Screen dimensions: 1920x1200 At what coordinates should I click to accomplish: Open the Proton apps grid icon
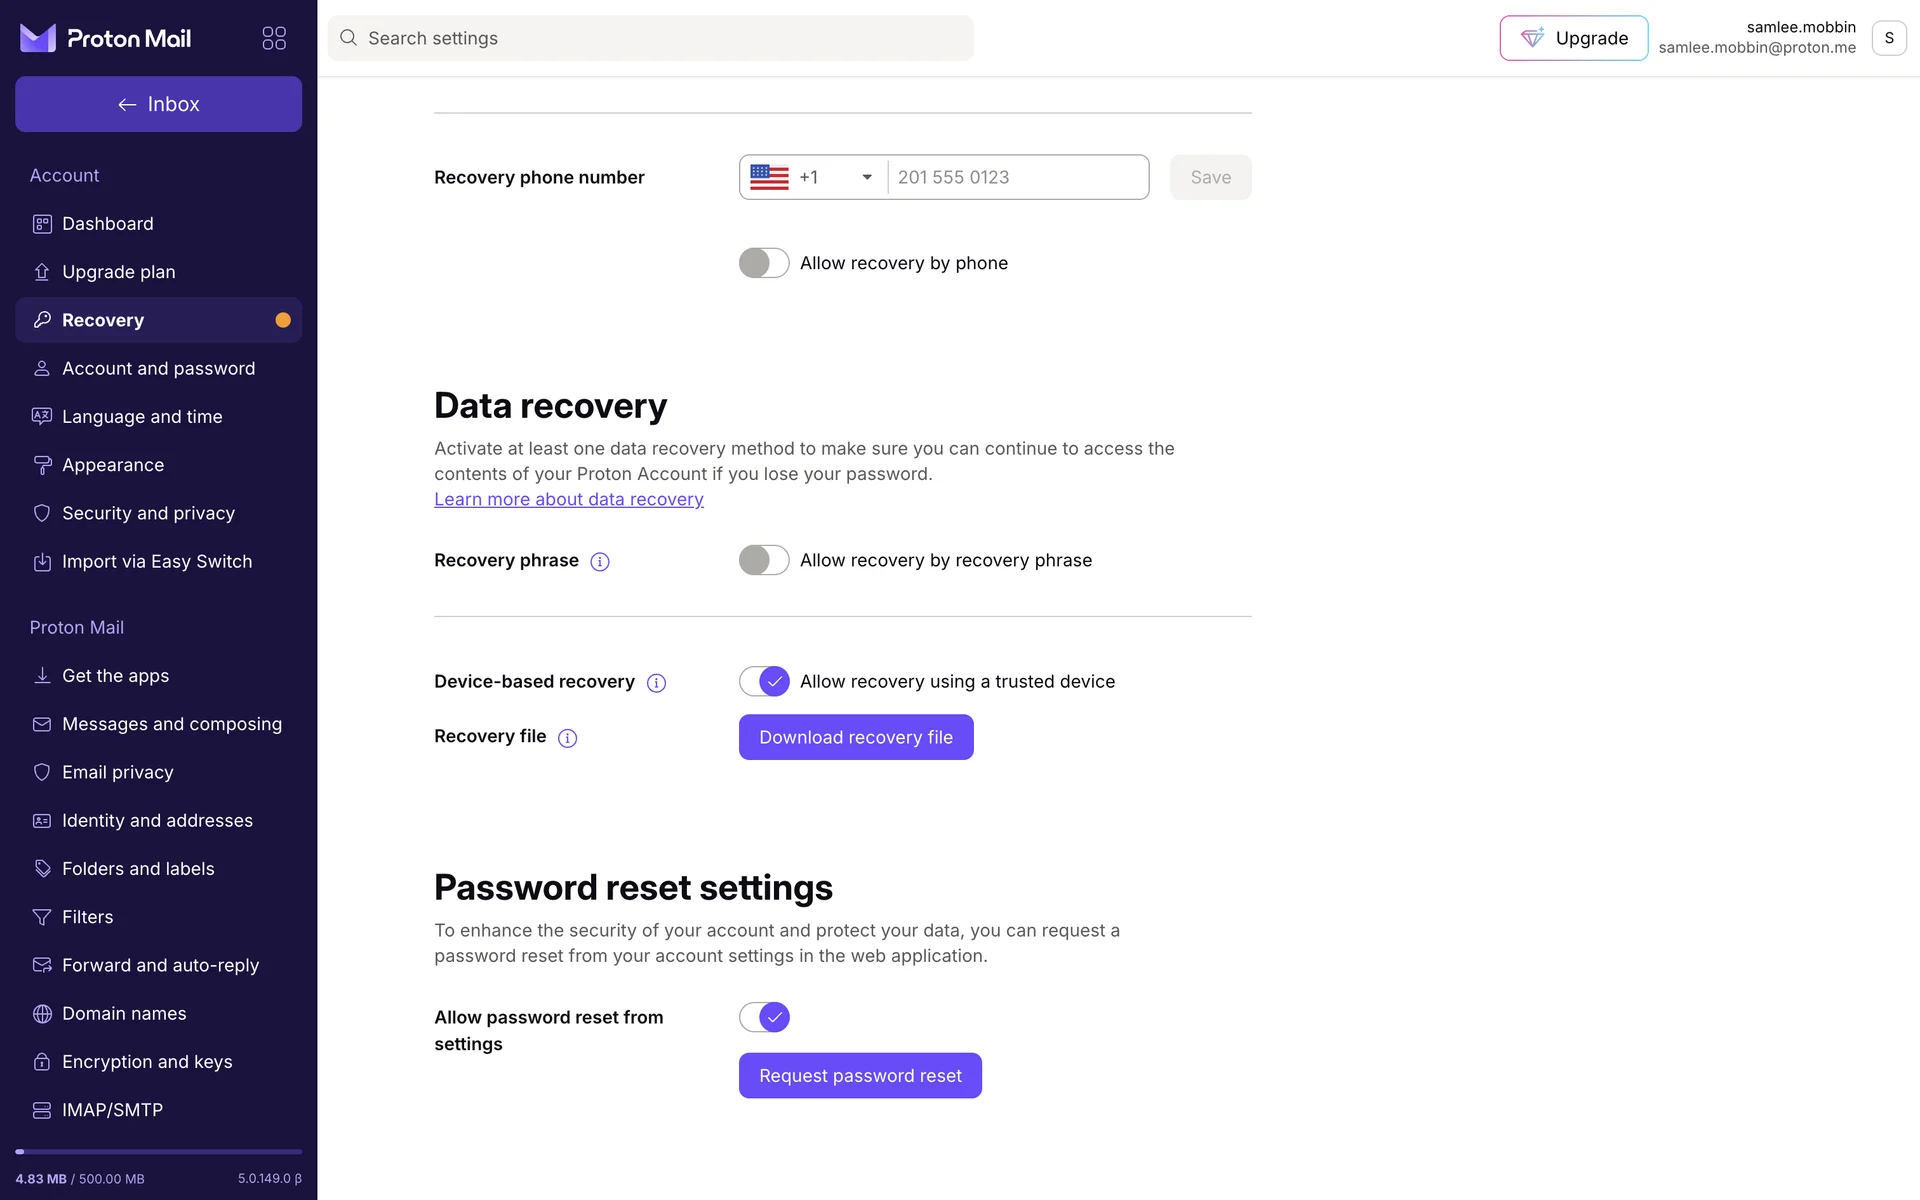274,38
